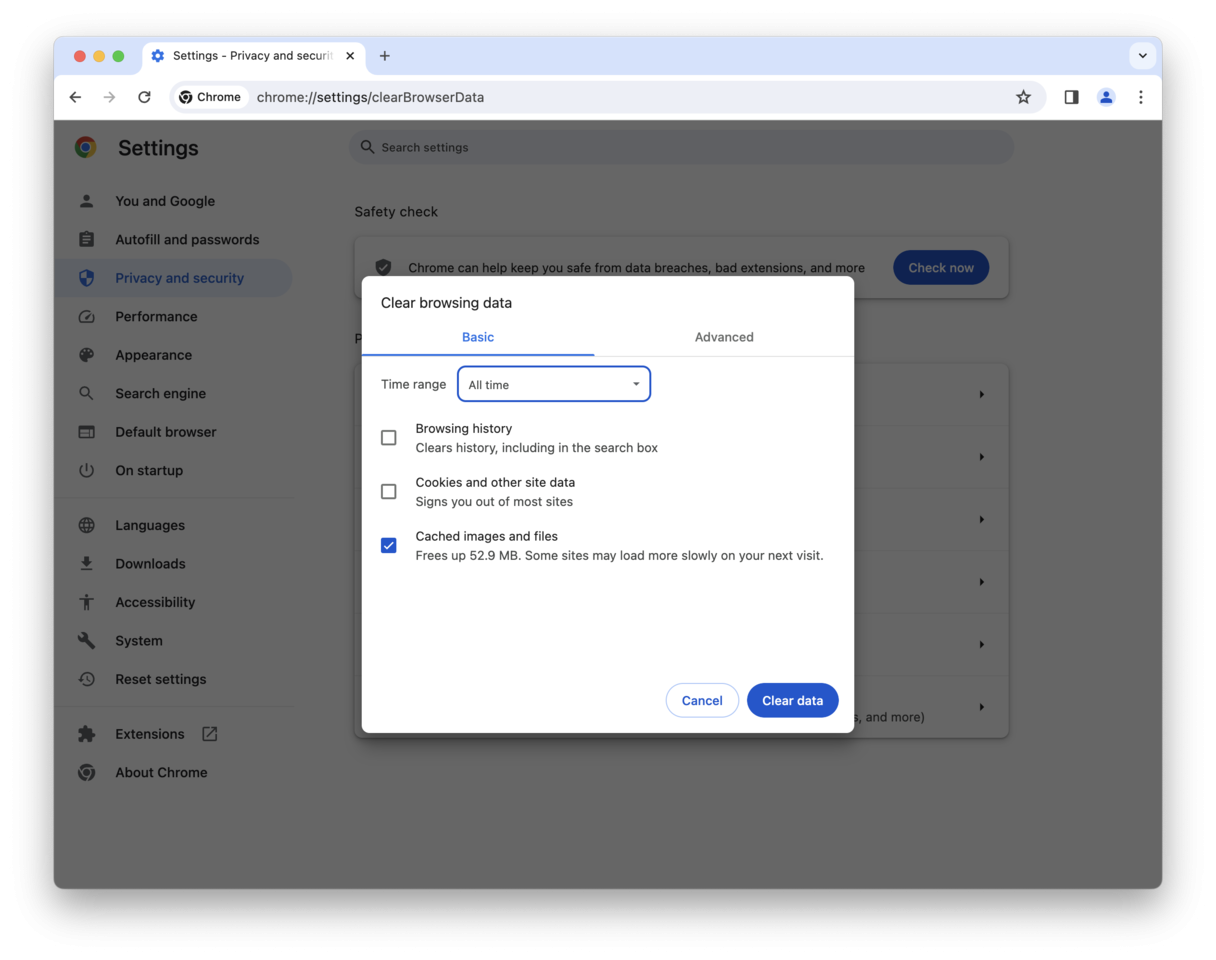Open the Time range dropdown

[x=554, y=384]
